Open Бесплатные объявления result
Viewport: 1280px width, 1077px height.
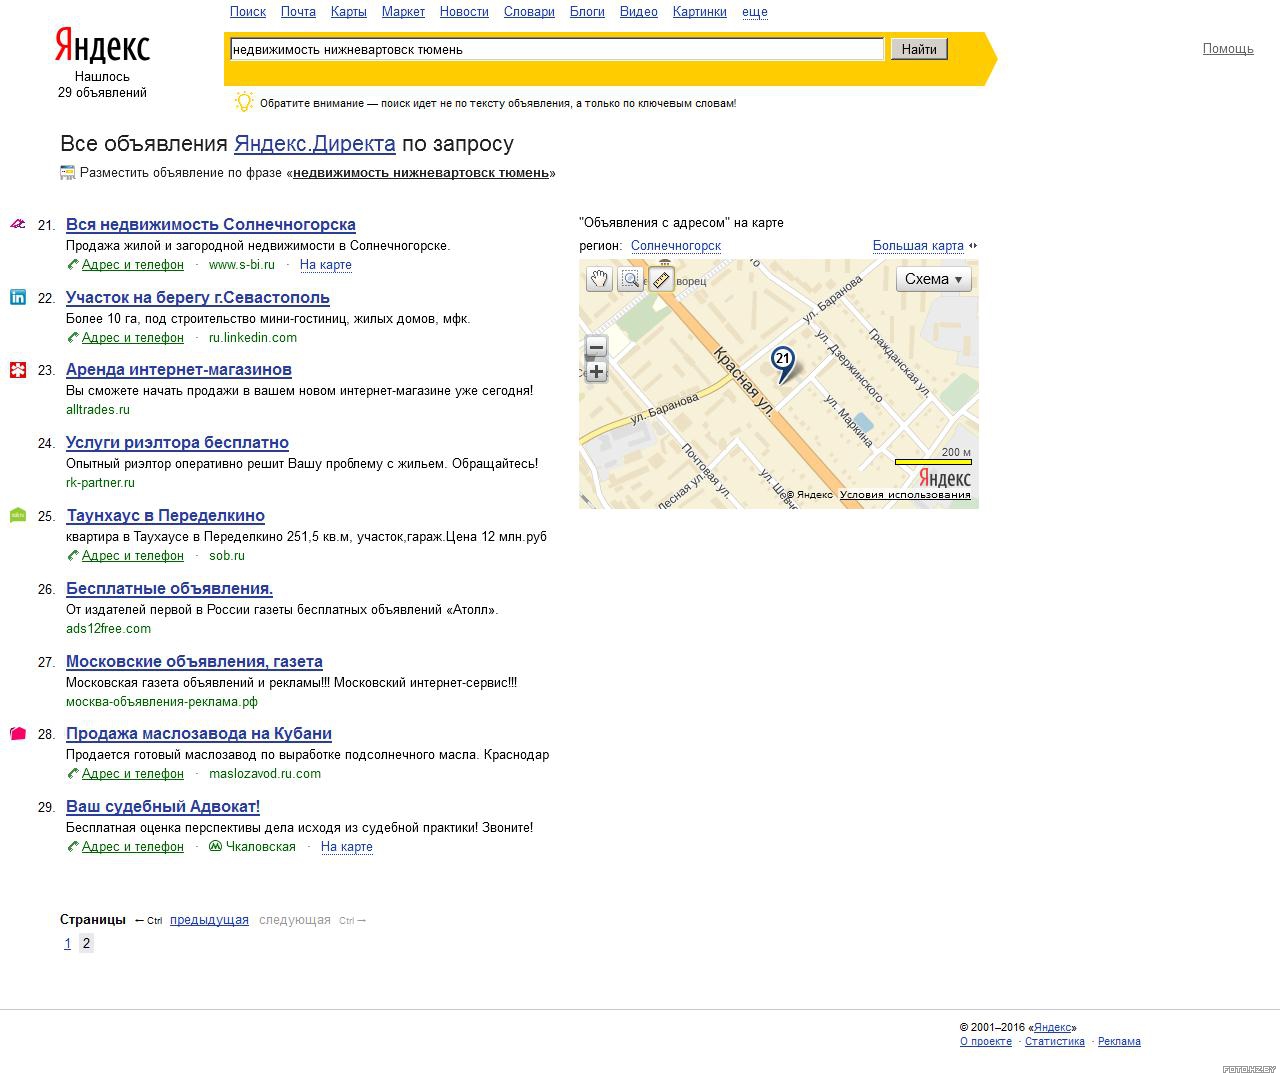click(x=170, y=588)
